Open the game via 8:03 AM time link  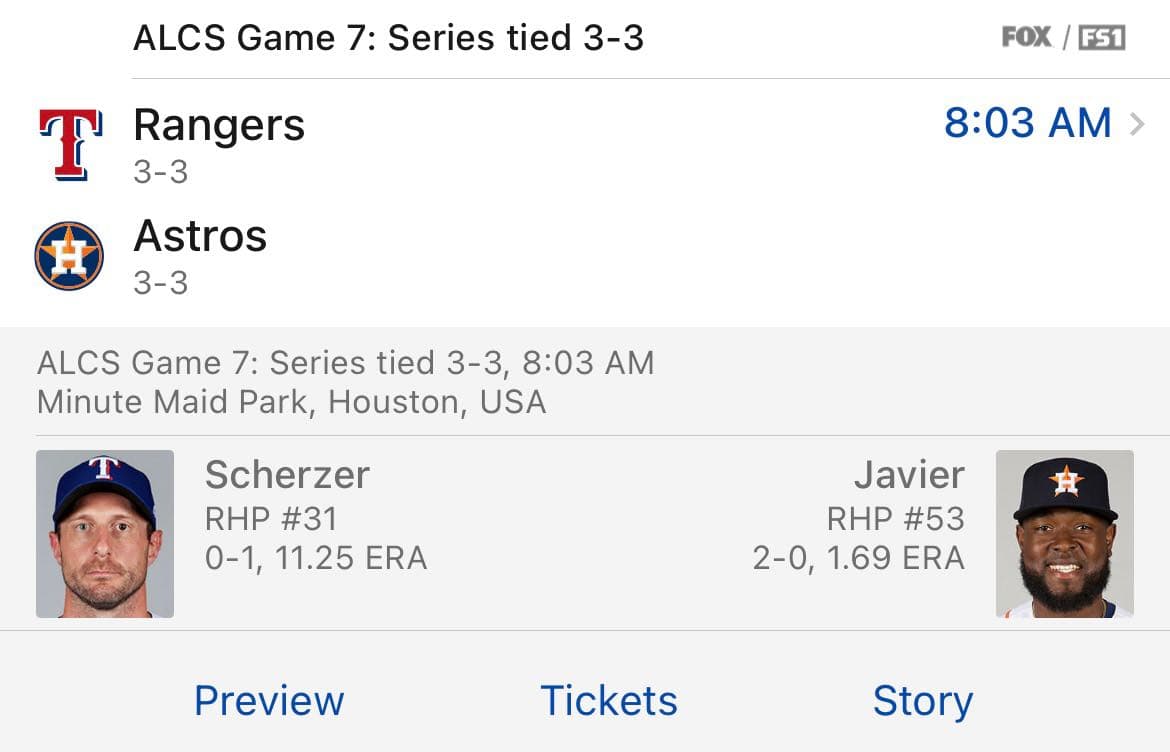point(1028,122)
